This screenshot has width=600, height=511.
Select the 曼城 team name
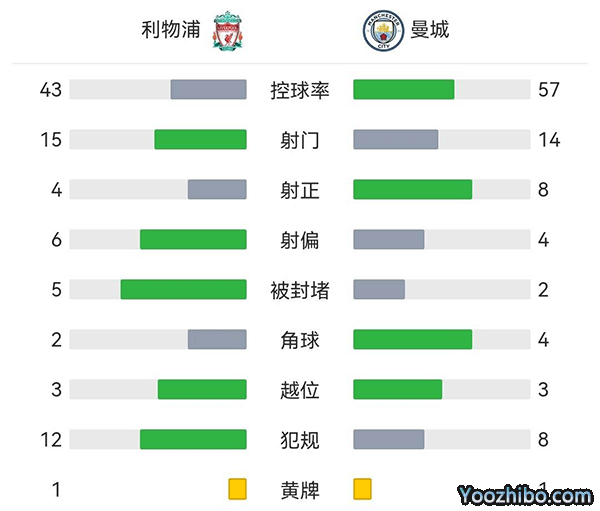430,29
